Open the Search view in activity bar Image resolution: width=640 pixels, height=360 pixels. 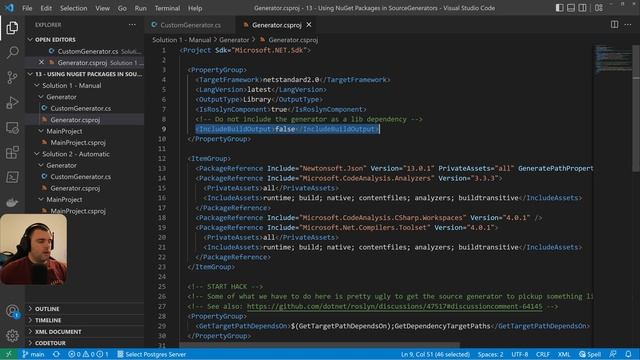coord(12,52)
